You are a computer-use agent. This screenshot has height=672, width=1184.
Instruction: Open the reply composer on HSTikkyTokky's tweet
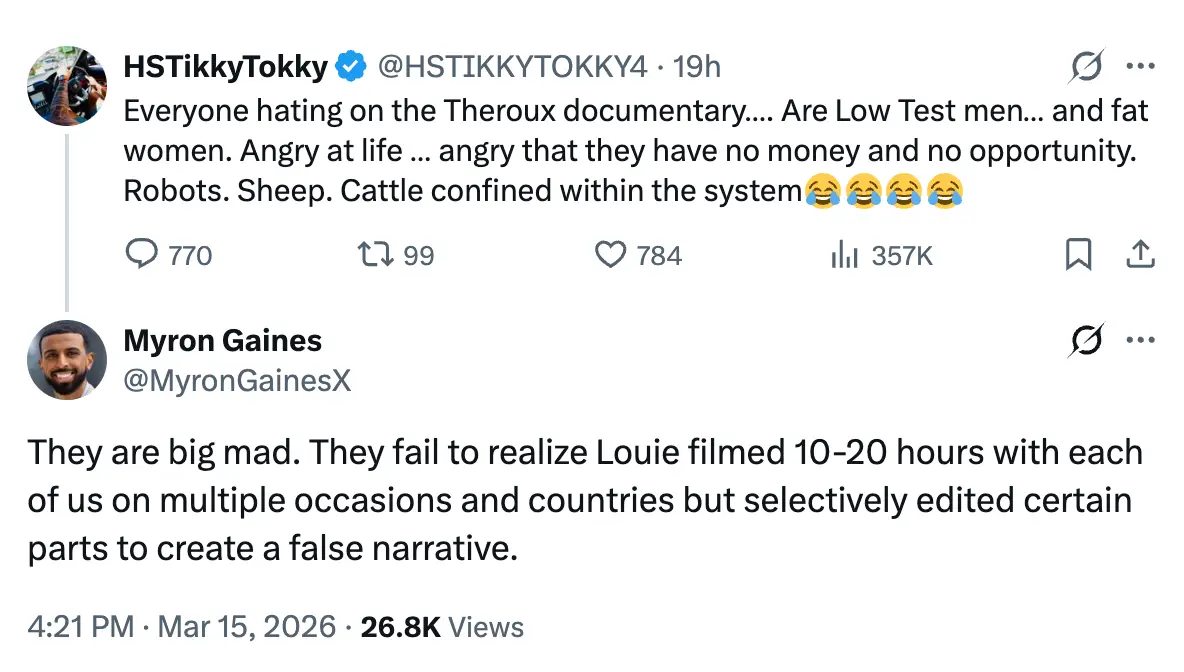142,255
